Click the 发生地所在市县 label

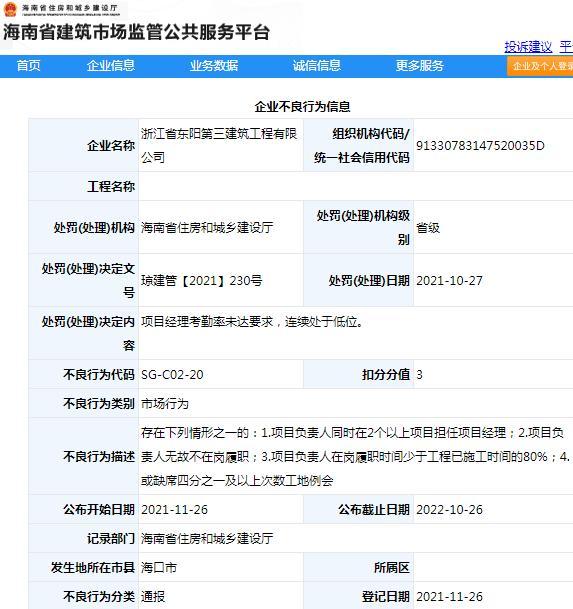[x=92, y=568]
